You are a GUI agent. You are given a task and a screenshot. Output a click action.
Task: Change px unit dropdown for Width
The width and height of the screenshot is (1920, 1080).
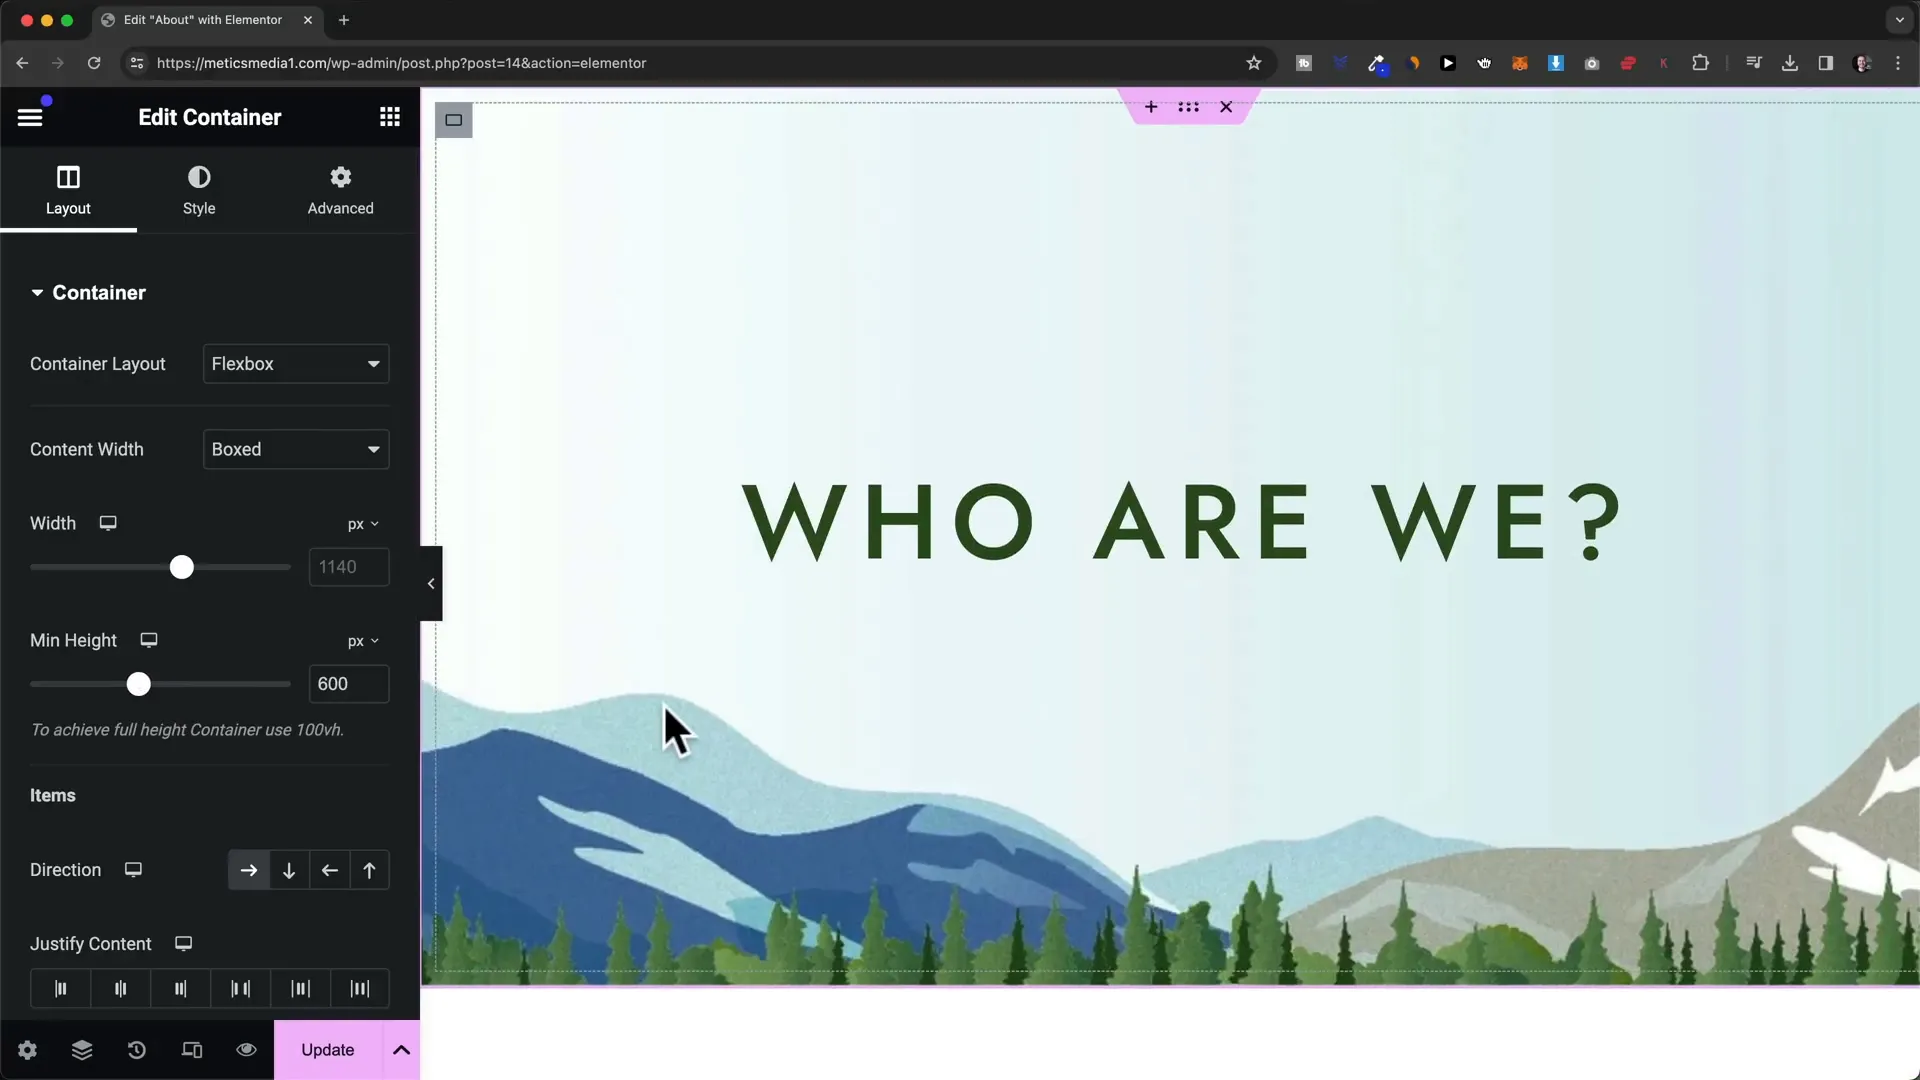(x=361, y=524)
